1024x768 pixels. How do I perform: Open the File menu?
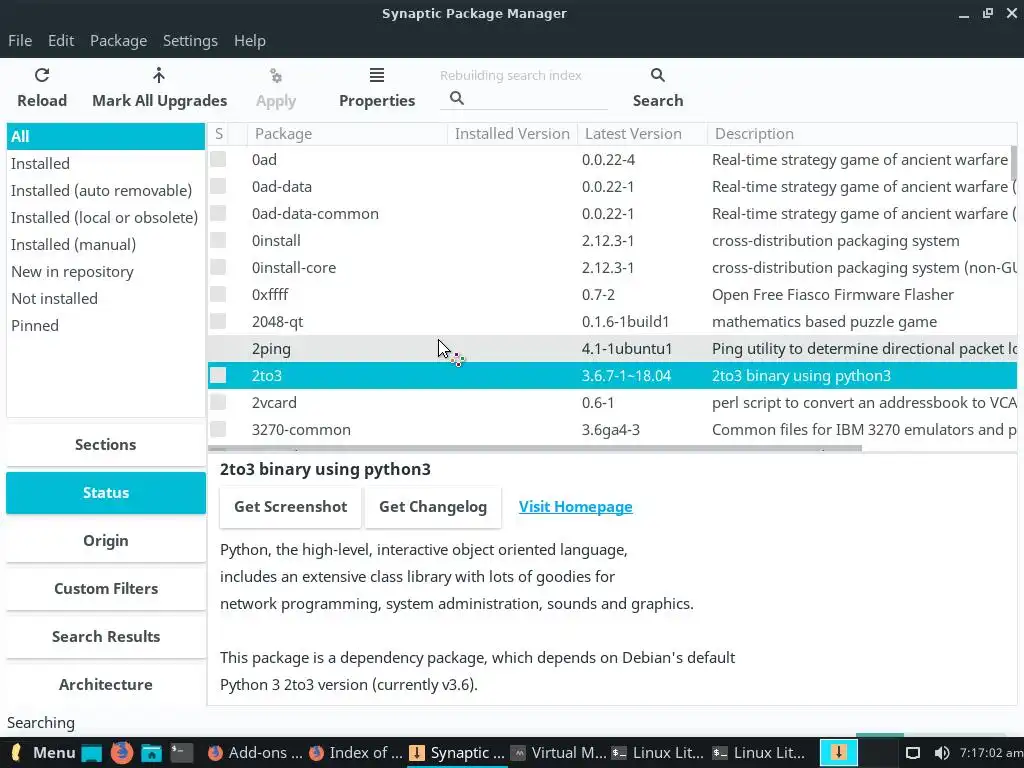coord(20,40)
